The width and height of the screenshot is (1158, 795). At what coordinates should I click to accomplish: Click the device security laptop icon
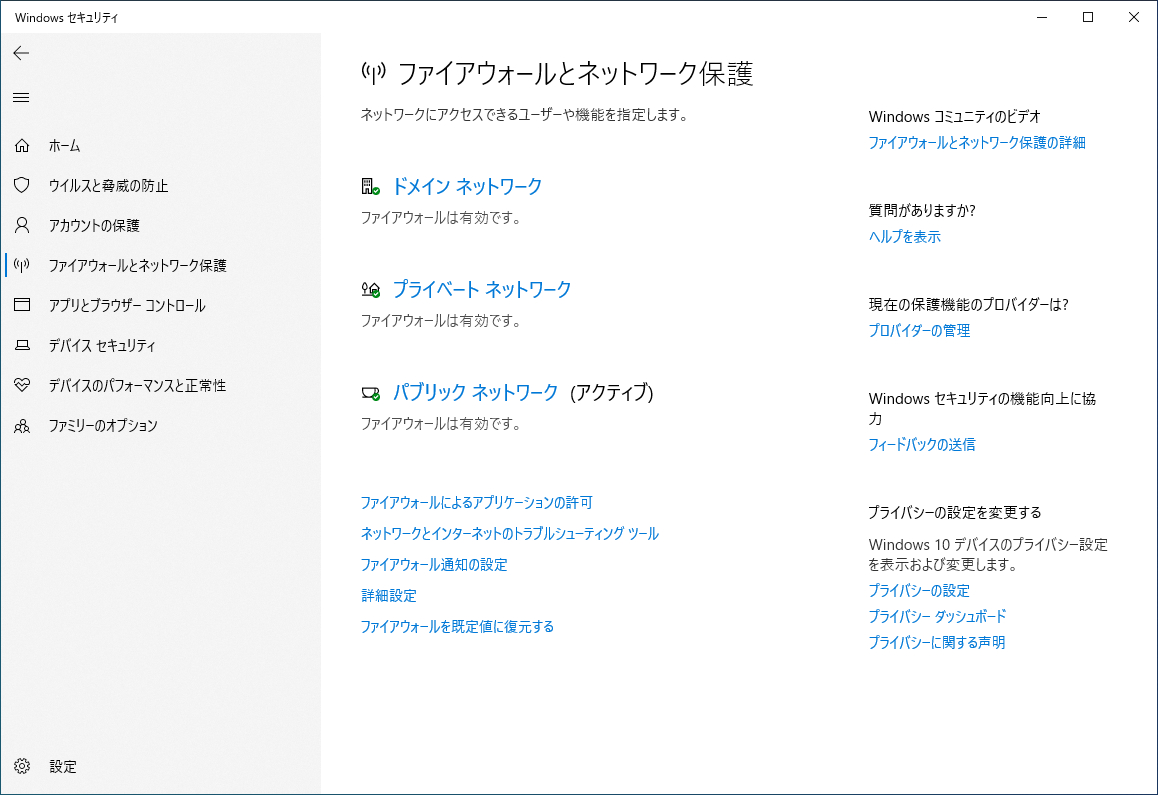22,345
